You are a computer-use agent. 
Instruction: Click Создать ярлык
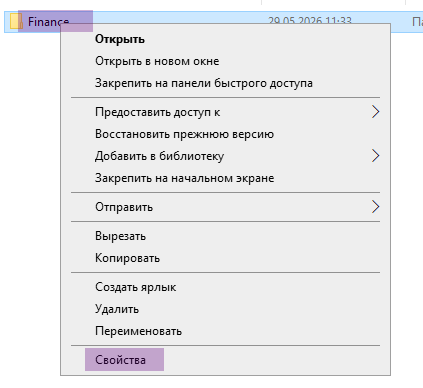tap(135, 287)
